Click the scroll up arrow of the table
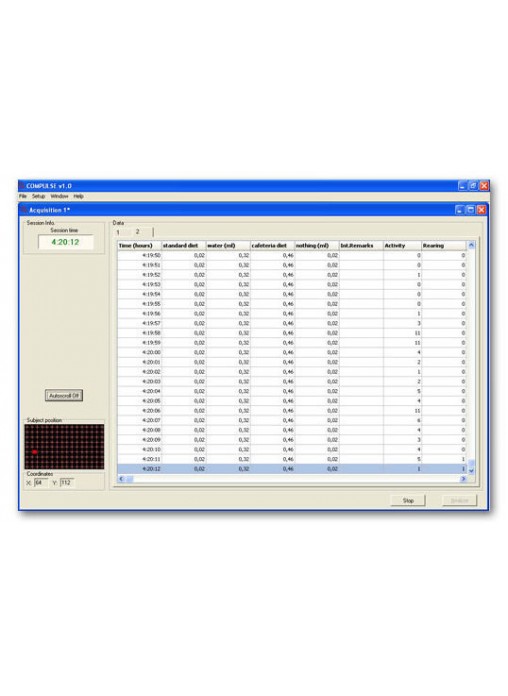Screen dimensions: 508x696 (x=471, y=245)
